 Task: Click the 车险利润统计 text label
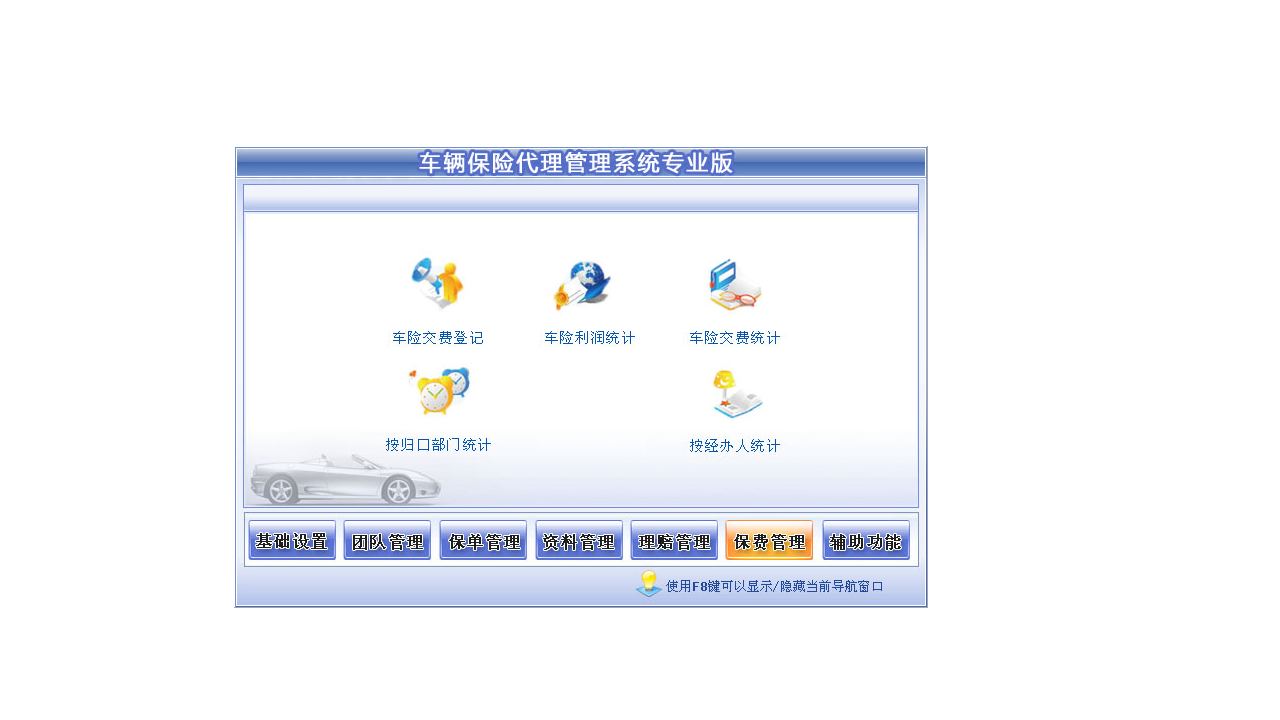click(588, 337)
